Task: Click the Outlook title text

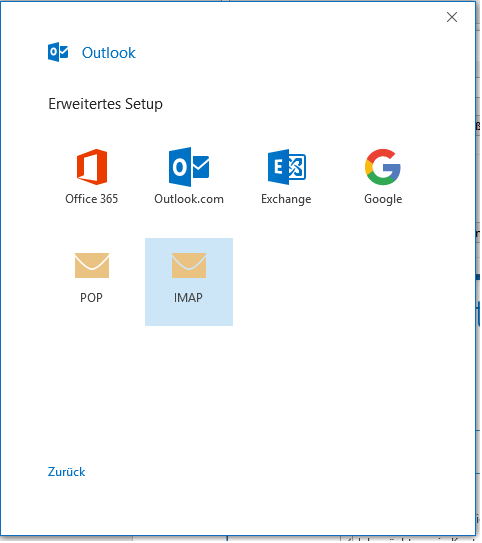Action: tap(109, 53)
